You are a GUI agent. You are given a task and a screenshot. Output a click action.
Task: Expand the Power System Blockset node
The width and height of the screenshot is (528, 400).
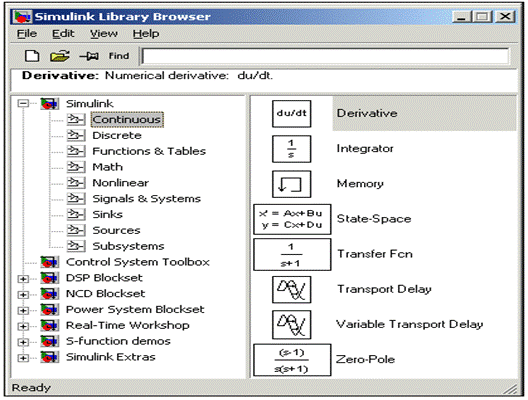point(23,310)
